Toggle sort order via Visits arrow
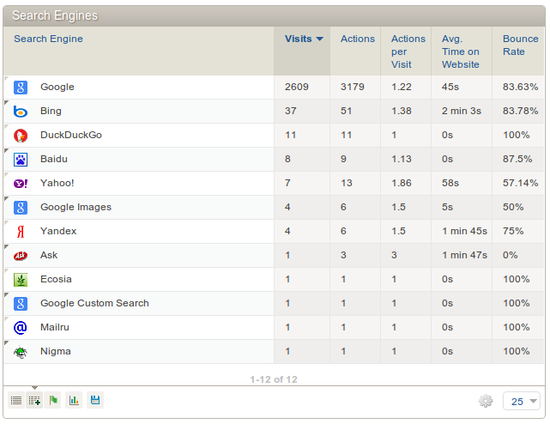Viewport: 550px width, 424px height. 319,39
